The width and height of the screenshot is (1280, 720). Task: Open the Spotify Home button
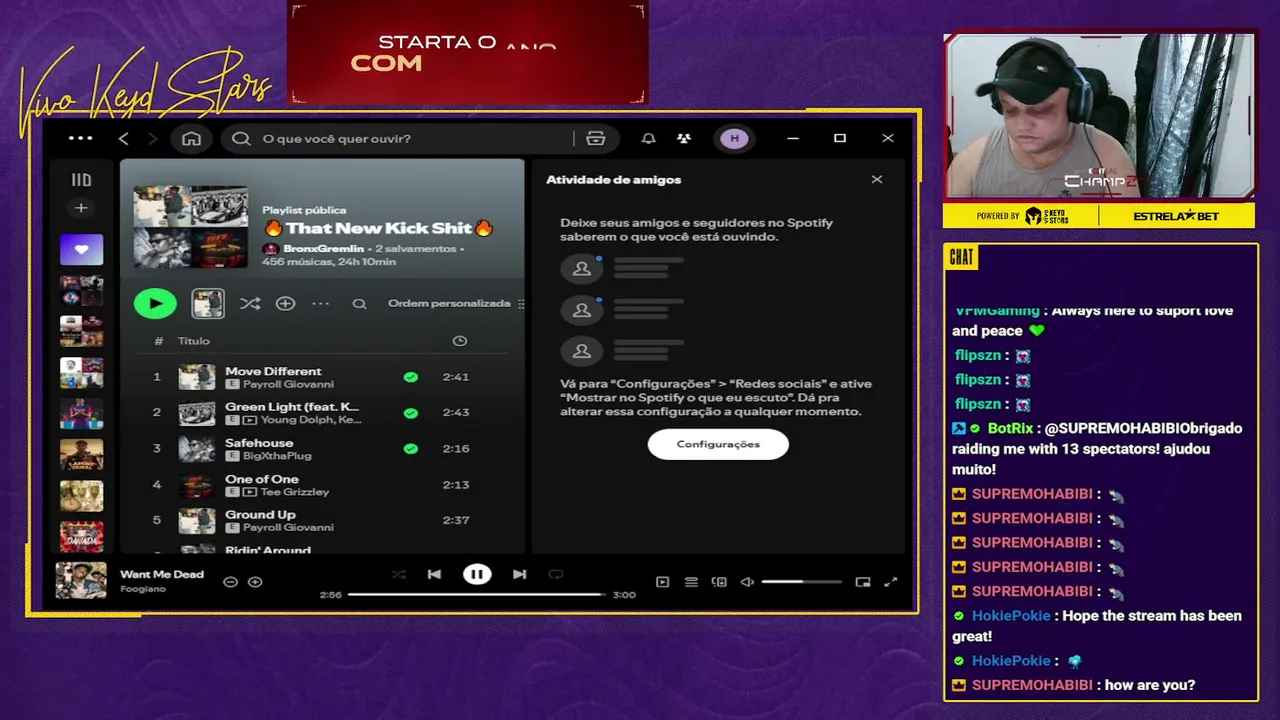[x=191, y=138]
